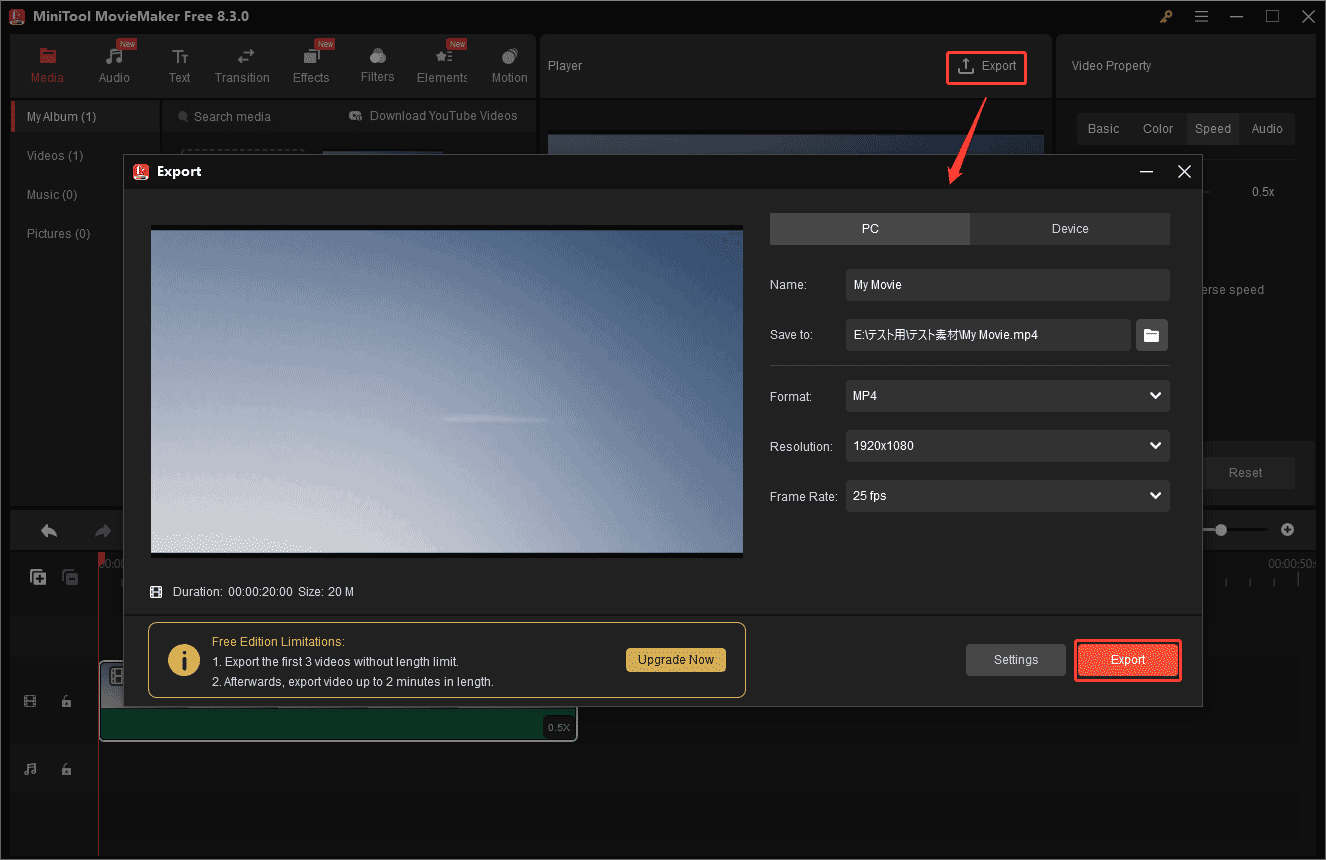This screenshot has height=860, width=1326.
Task: Minimize the Export dialog
Action: coord(1147,172)
